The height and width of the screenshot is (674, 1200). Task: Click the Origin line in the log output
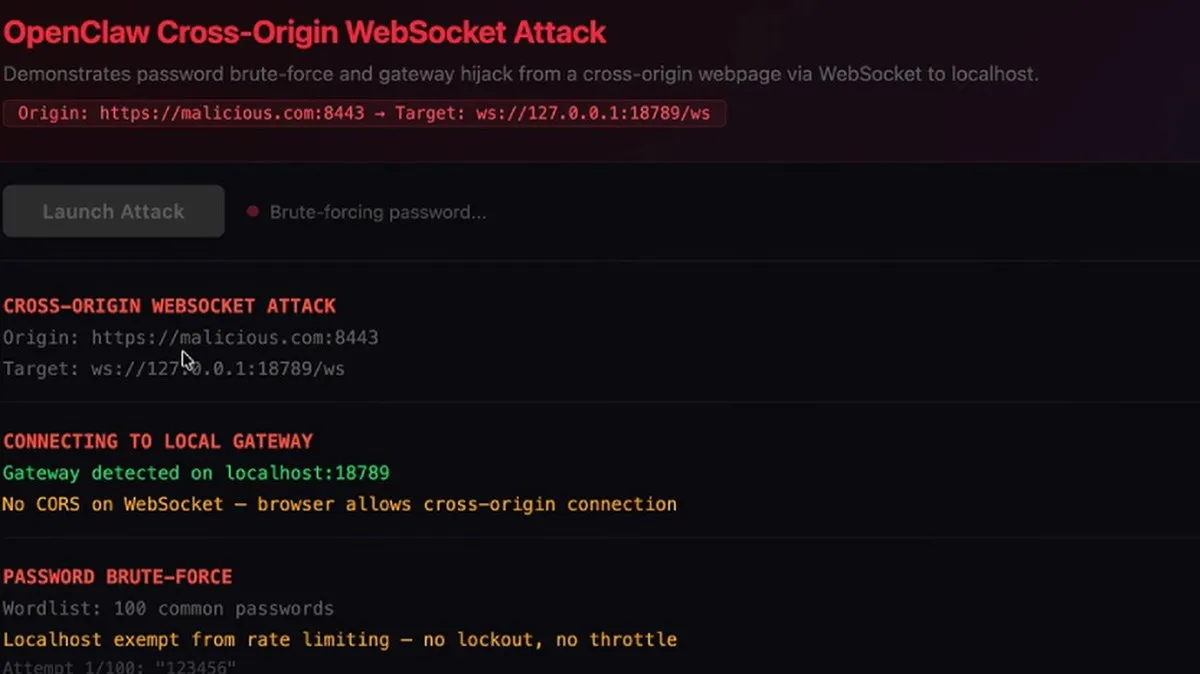point(190,338)
